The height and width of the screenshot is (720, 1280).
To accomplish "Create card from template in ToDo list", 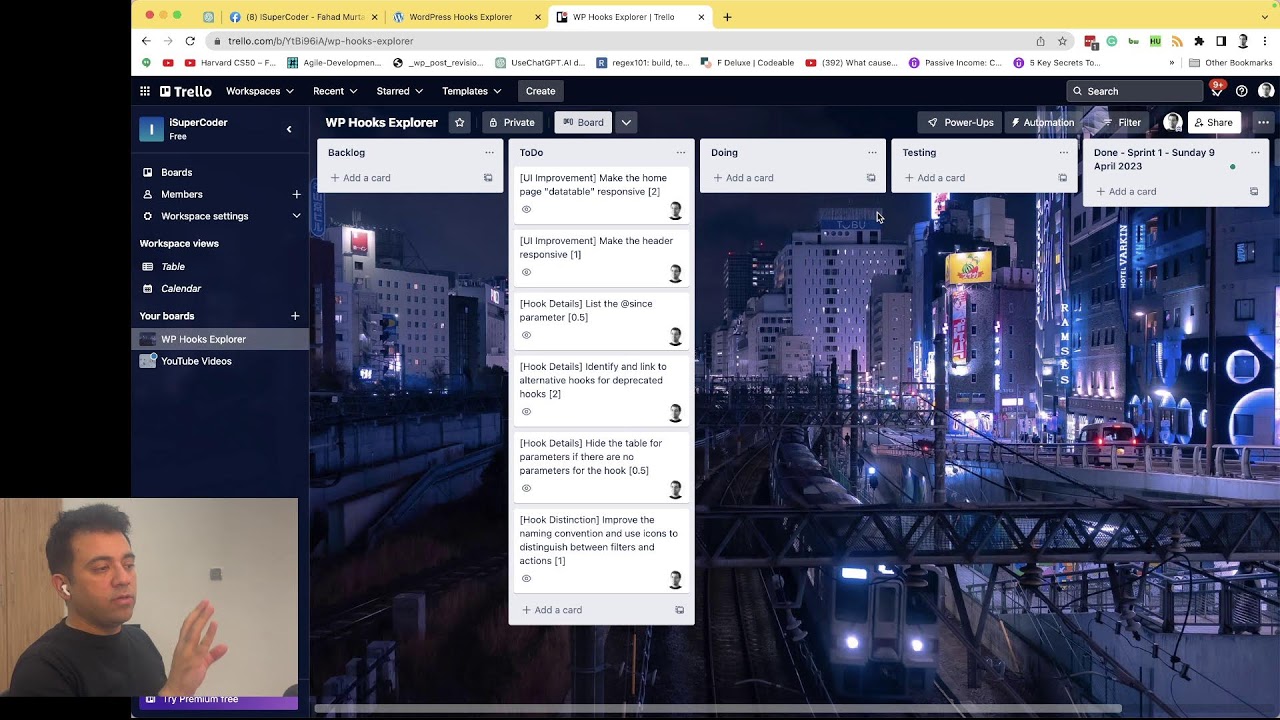I will [679, 610].
